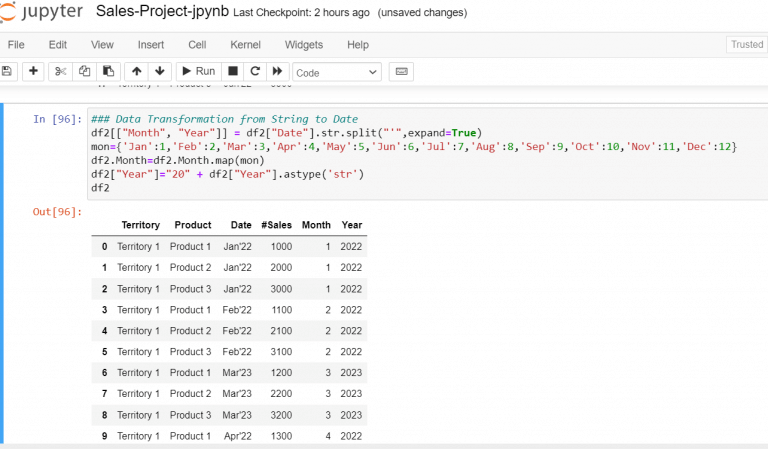Insert a cell below with plus icon

click(x=33, y=71)
